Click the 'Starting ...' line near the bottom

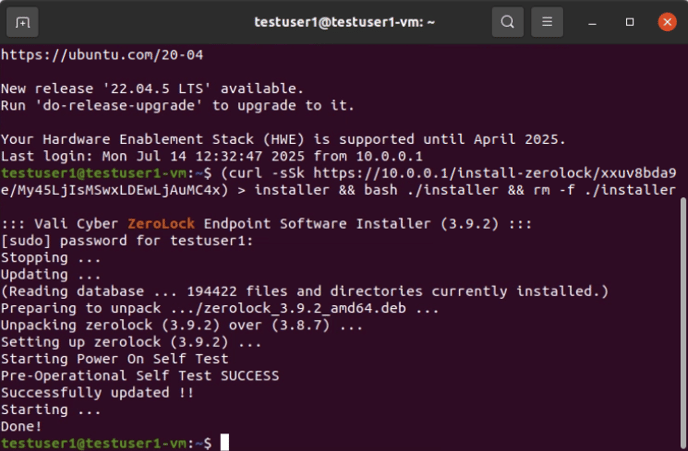(51, 410)
